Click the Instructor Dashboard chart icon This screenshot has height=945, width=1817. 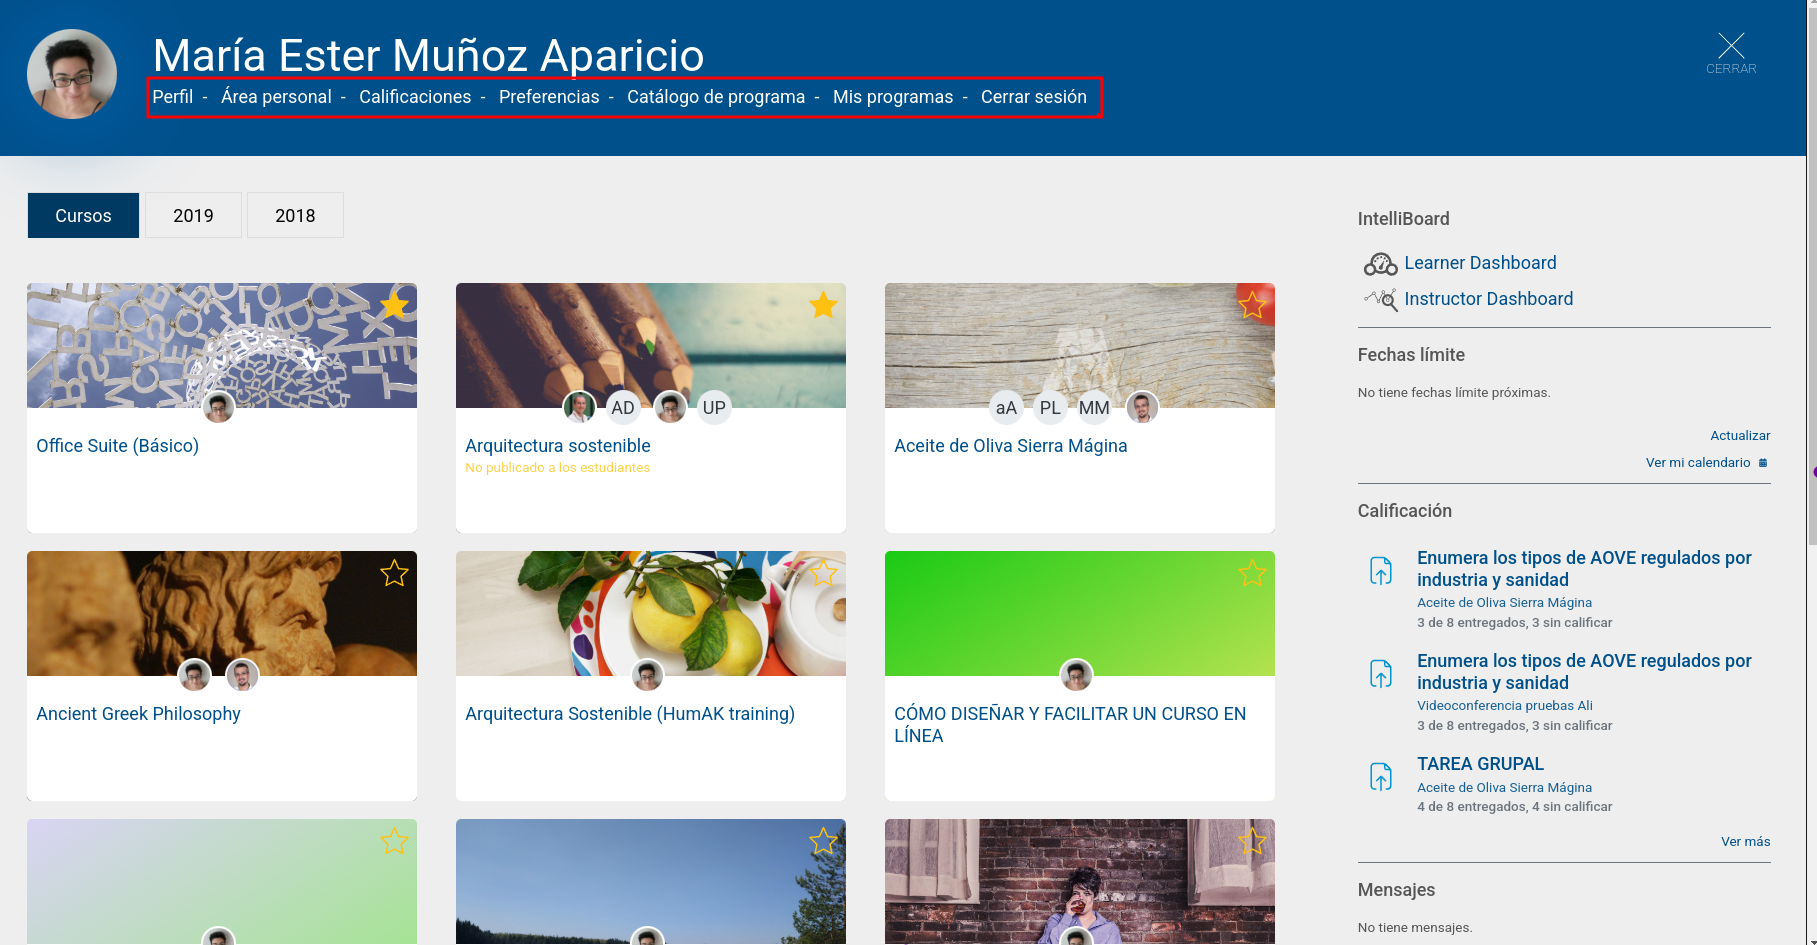pos(1380,300)
